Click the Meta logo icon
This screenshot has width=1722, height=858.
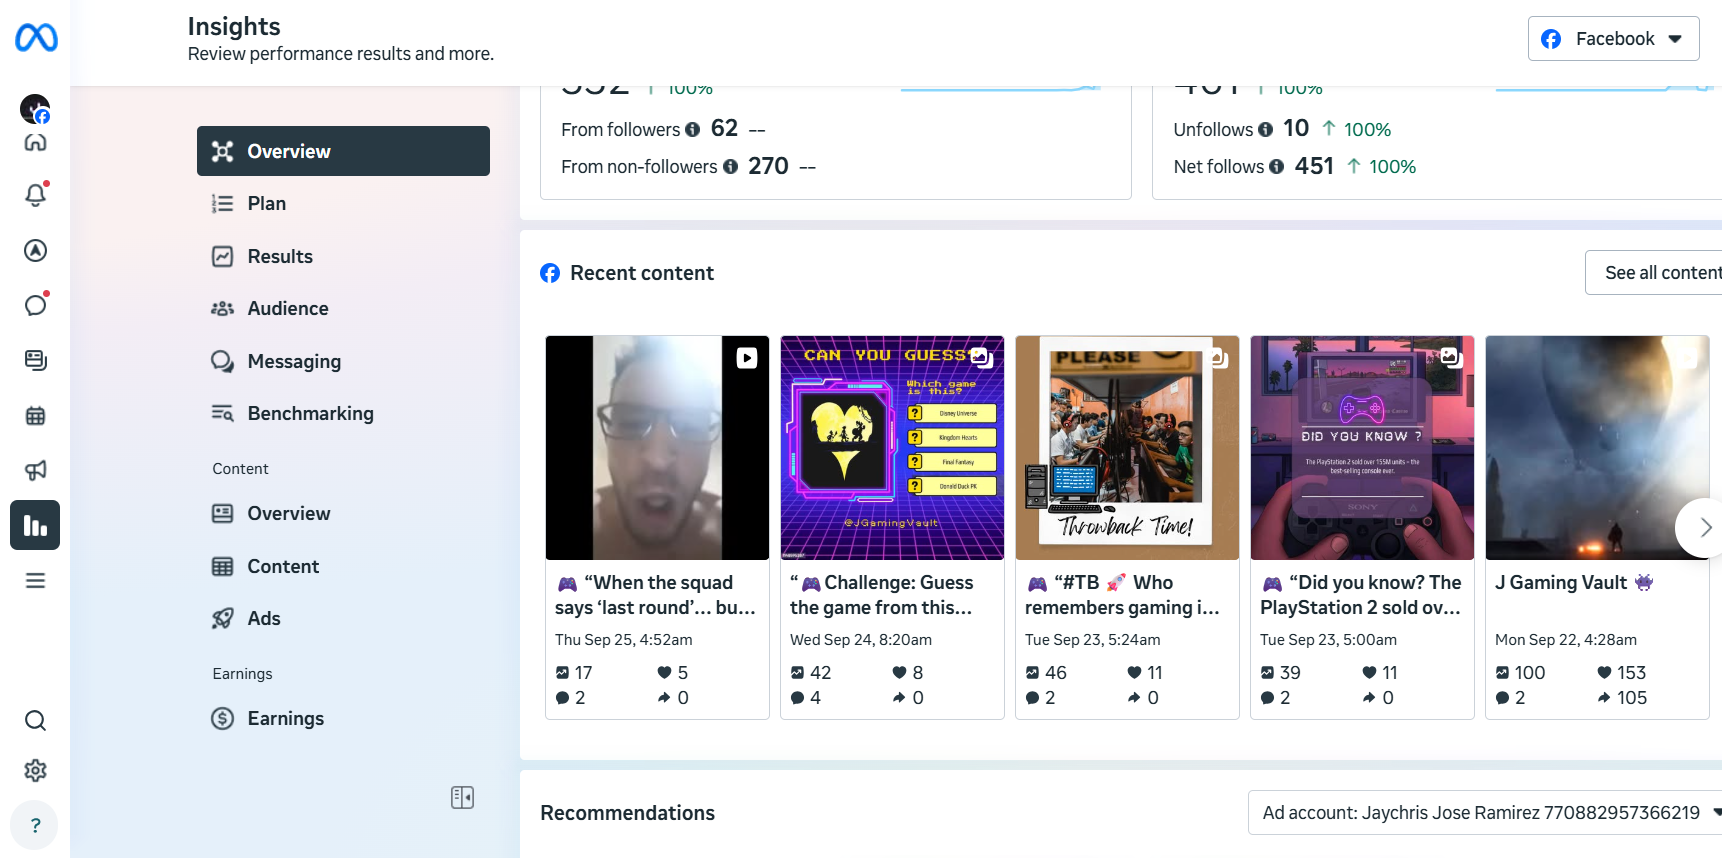pos(36,38)
